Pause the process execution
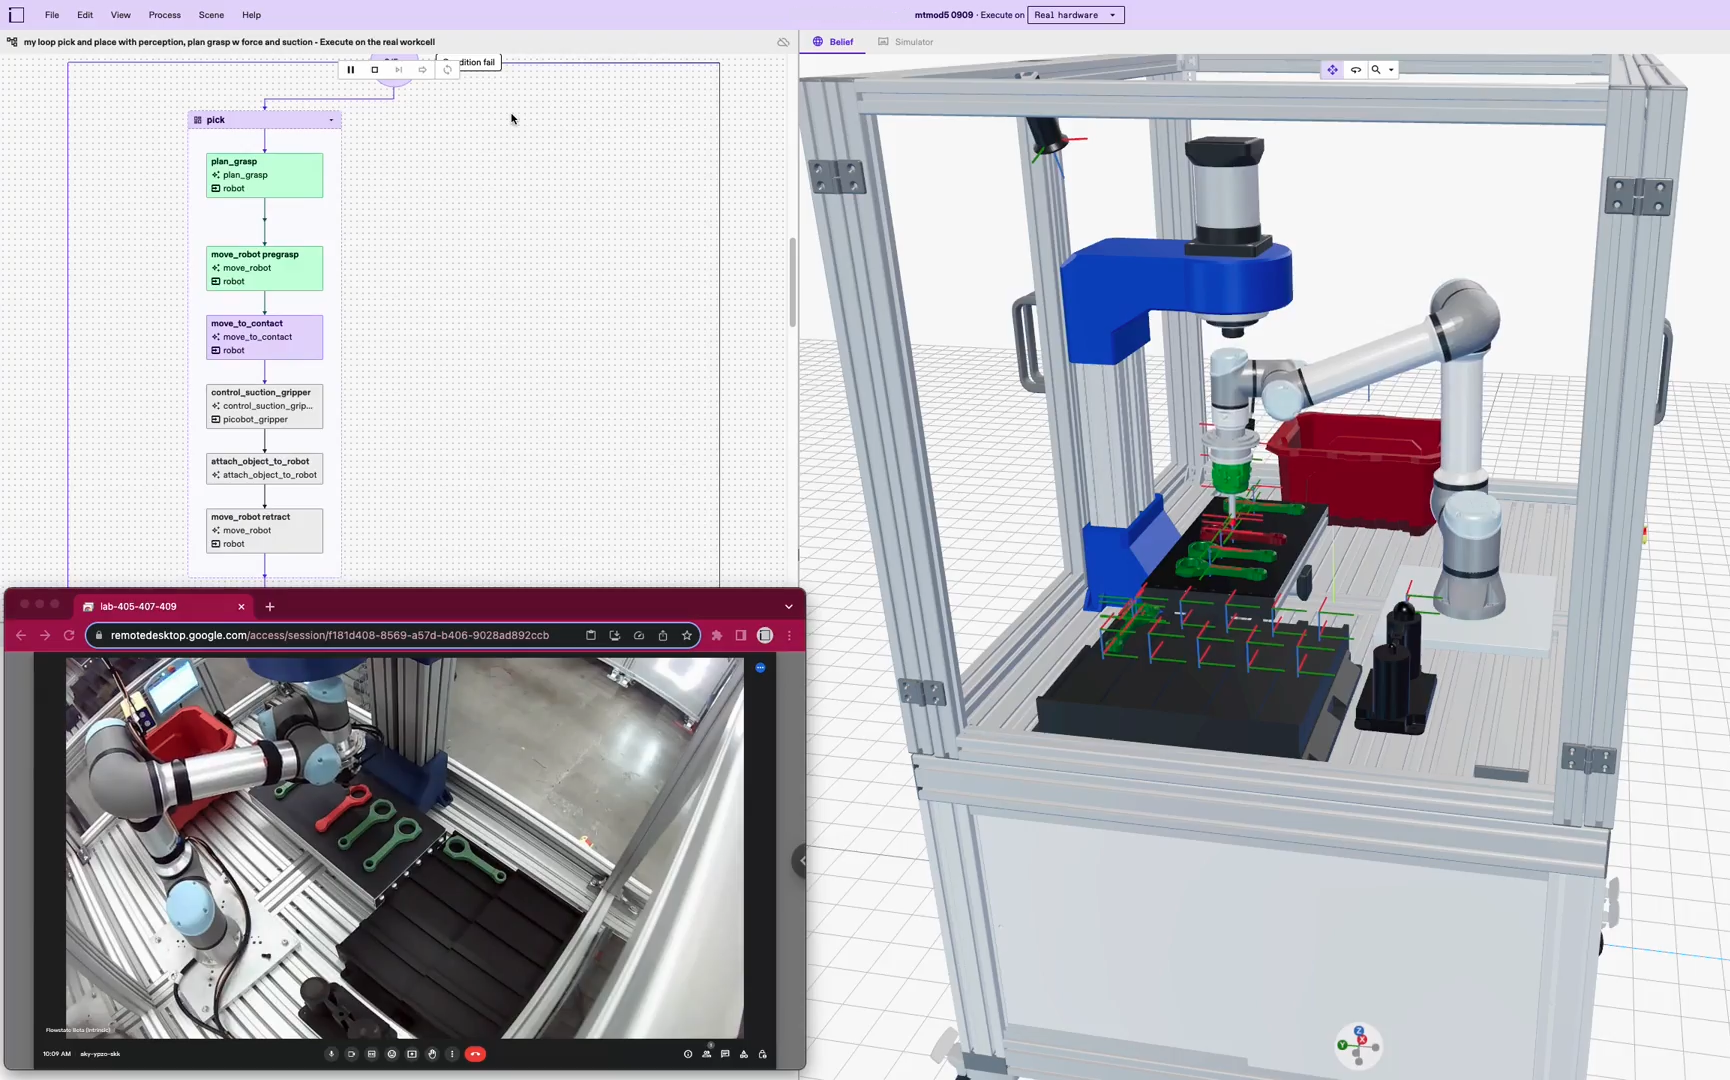 [351, 70]
